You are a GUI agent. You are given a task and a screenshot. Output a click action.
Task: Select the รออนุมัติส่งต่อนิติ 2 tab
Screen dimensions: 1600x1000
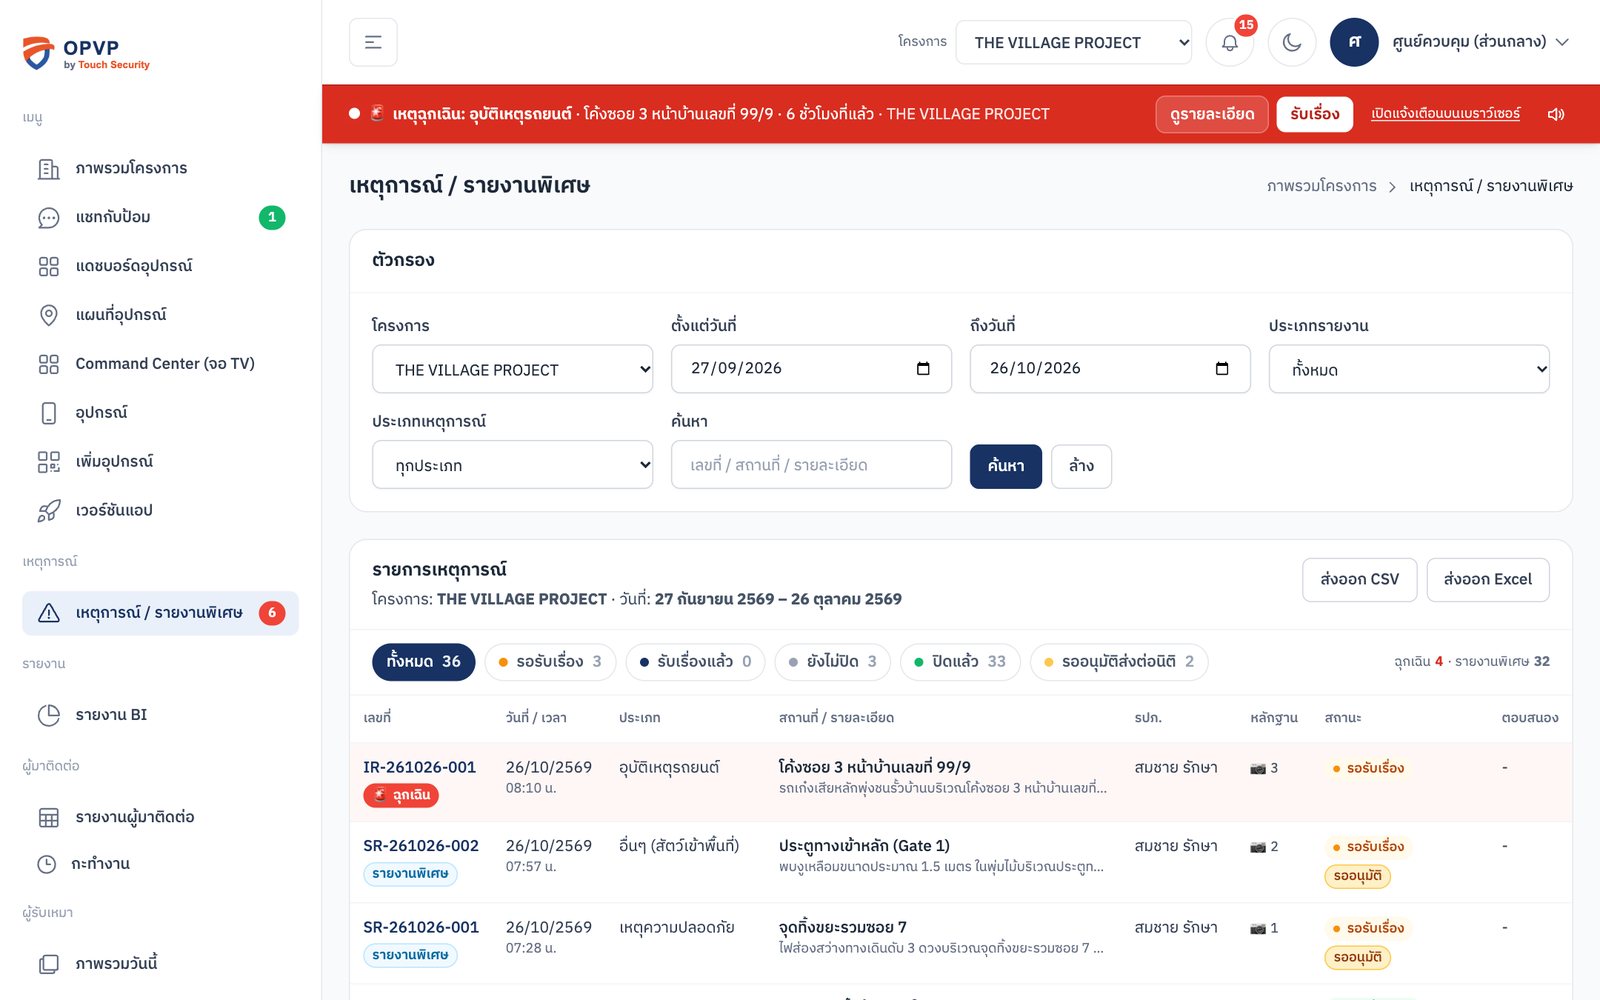(x=1119, y=662)
